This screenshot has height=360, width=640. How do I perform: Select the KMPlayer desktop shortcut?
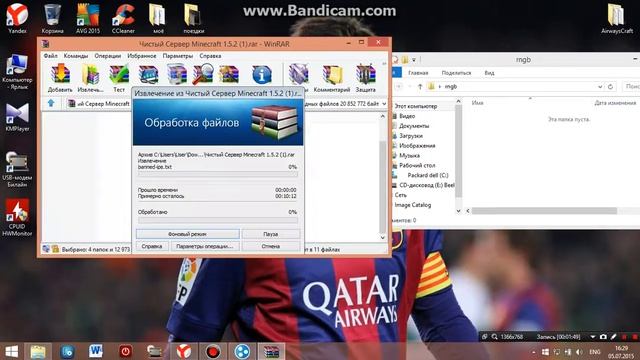coord(17,117)
